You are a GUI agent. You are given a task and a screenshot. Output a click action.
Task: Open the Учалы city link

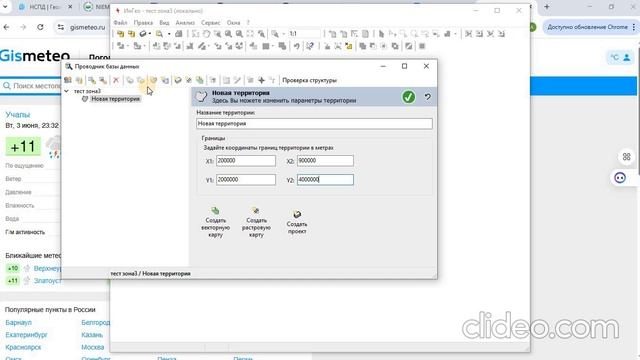[18, 115]
